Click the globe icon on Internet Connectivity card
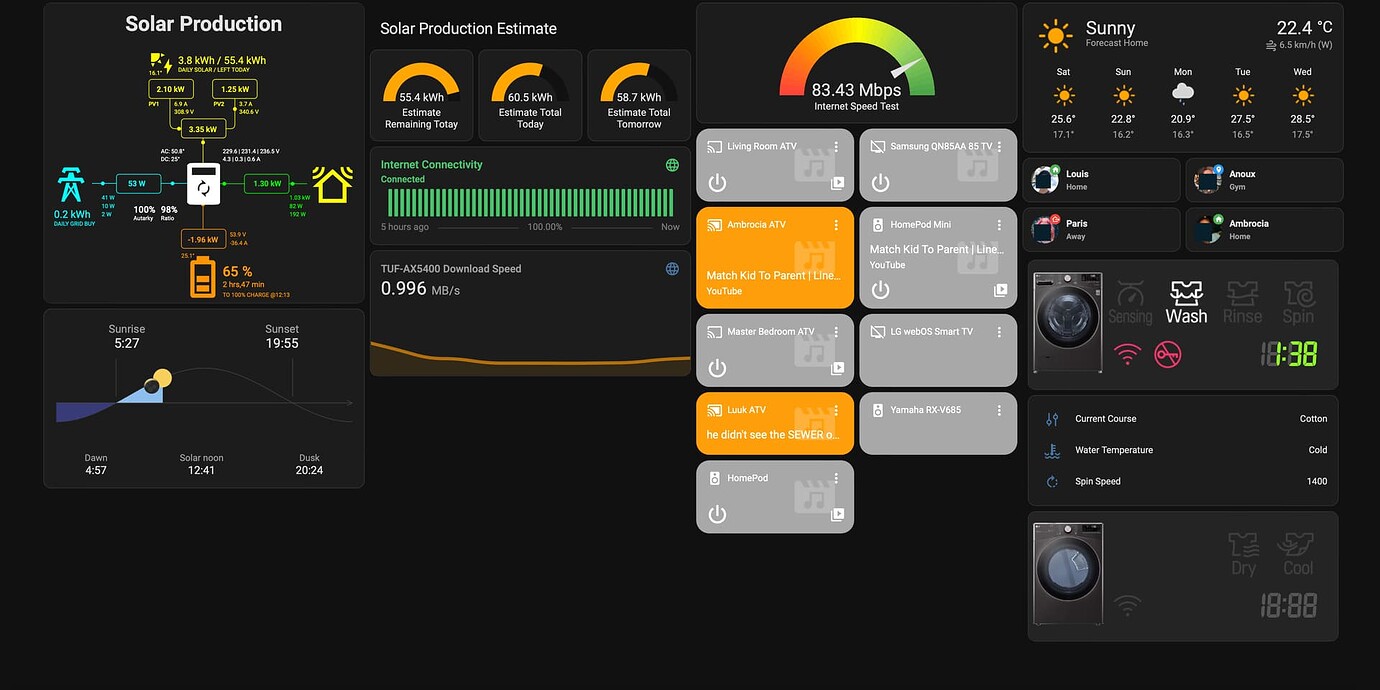This screenshot has height=690, width=1380. pyautogui.click(x=671, y=165)
